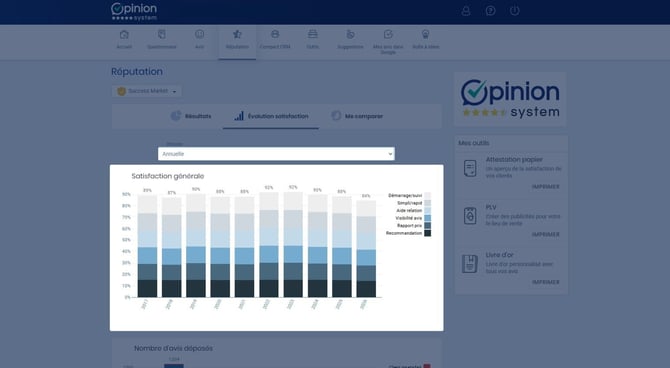Click the Attestation papier document icon
Image resolution: width=670 pixels, height=368 pixels.
pyautogui.click(x=470, y=168)
